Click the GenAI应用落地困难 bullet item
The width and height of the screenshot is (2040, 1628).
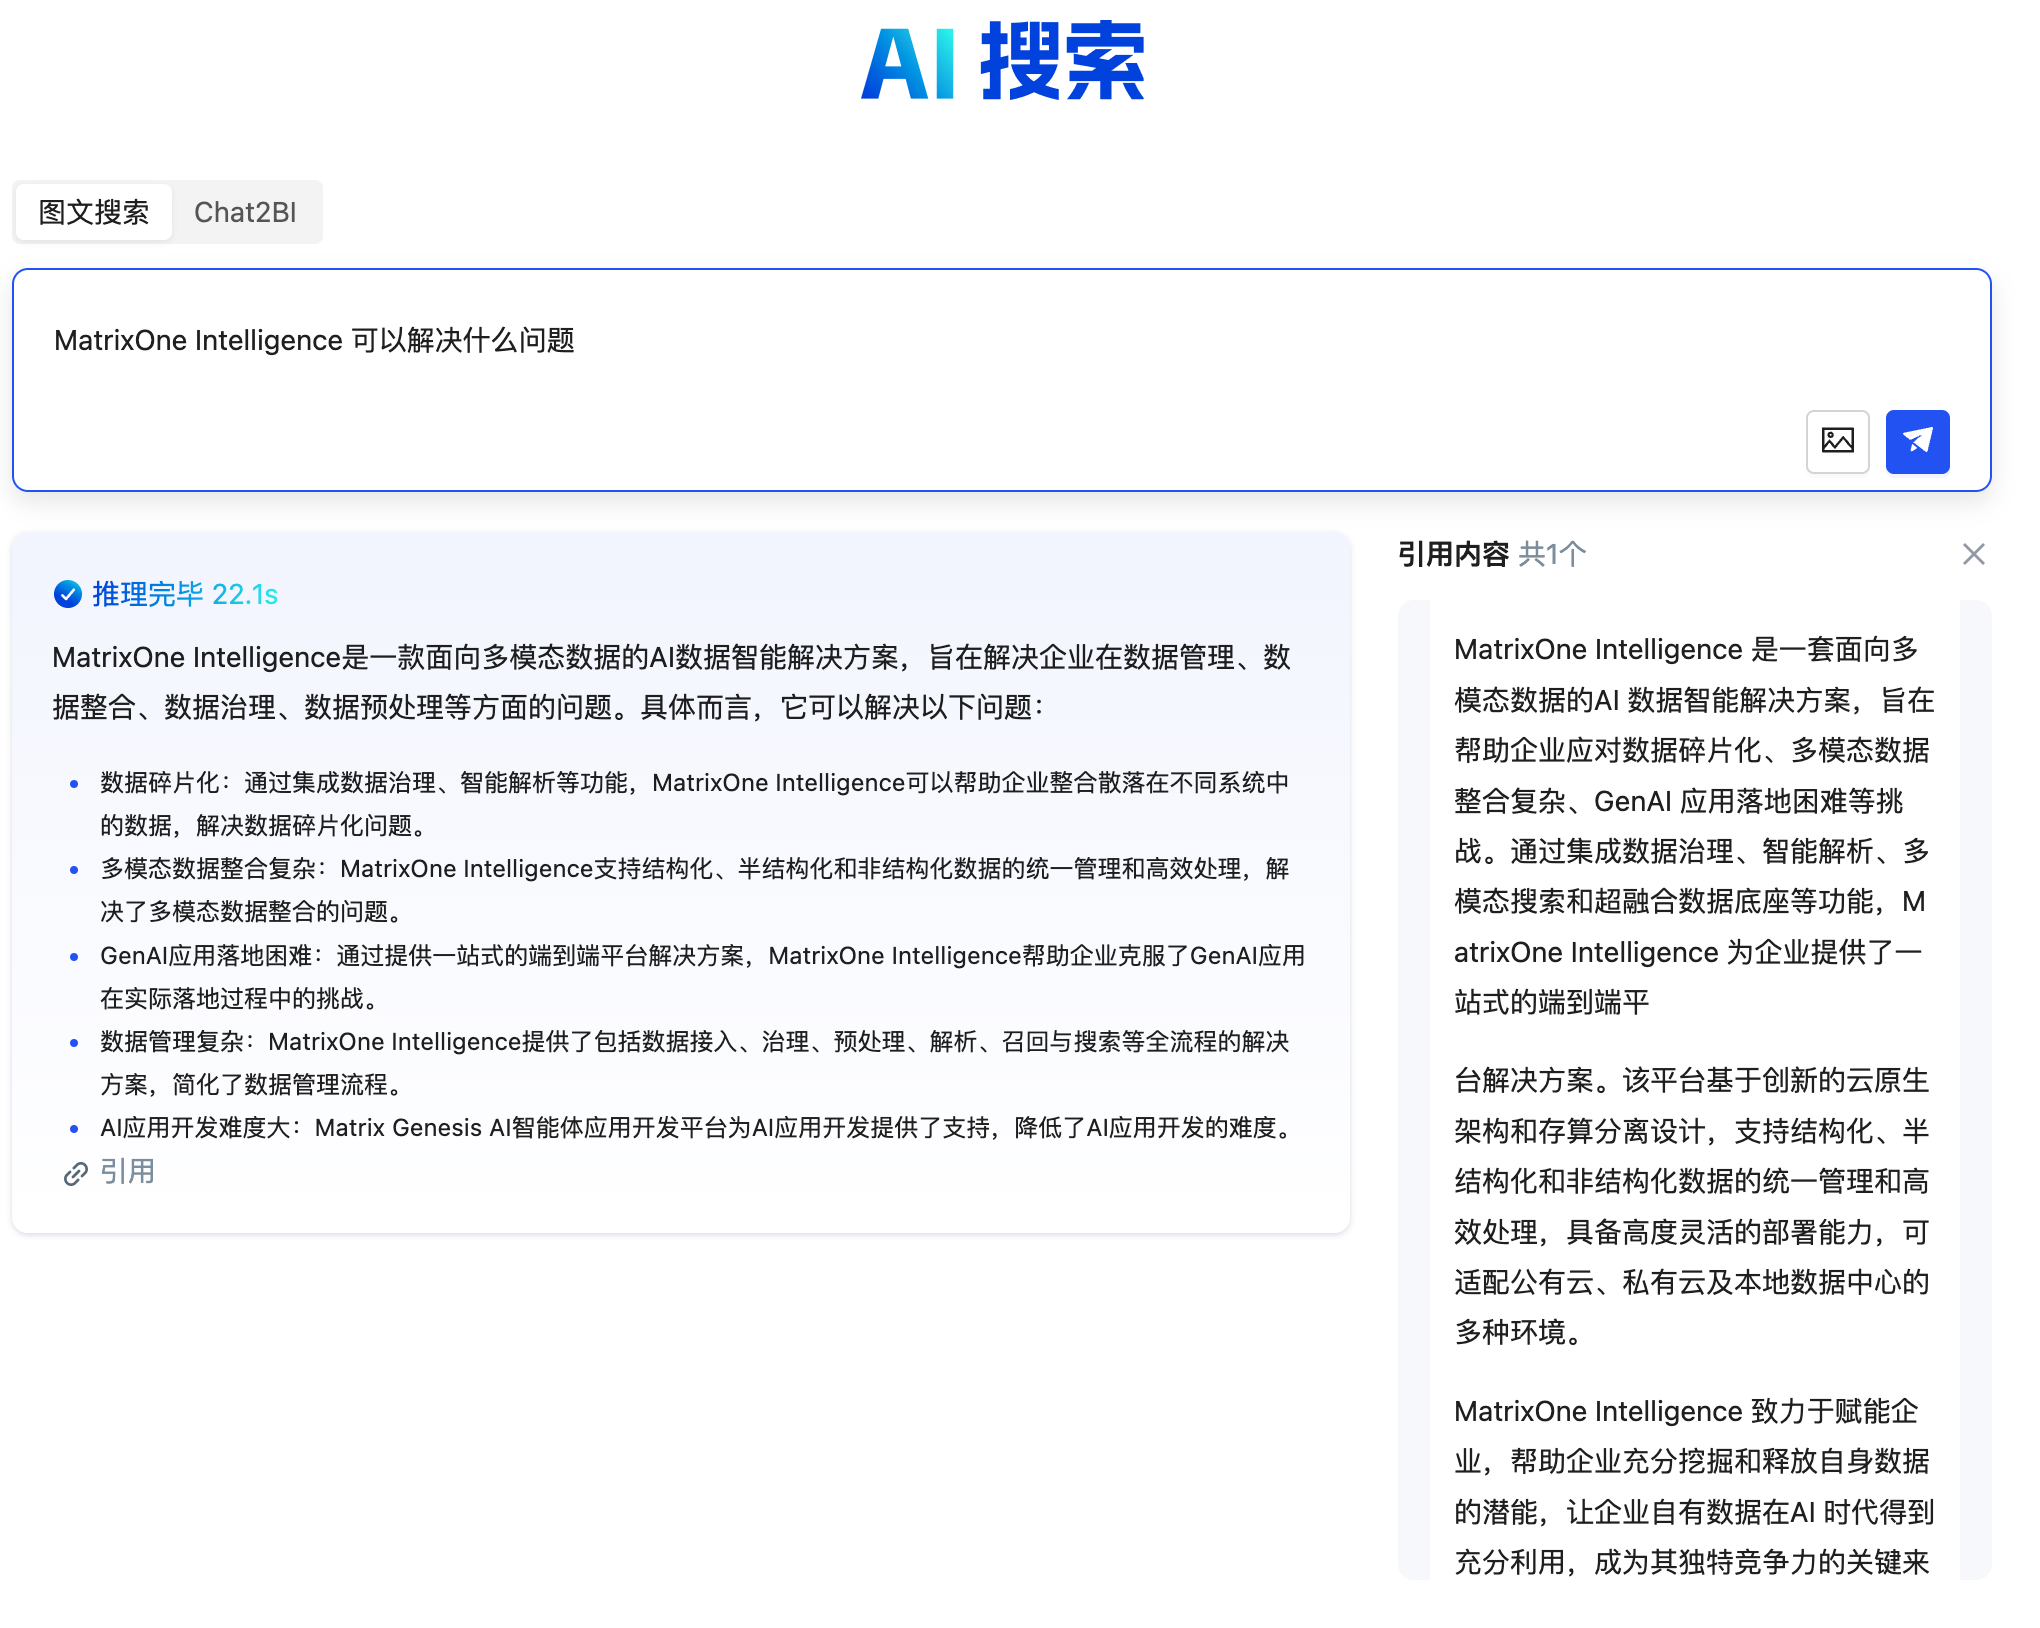click(702, 977)
